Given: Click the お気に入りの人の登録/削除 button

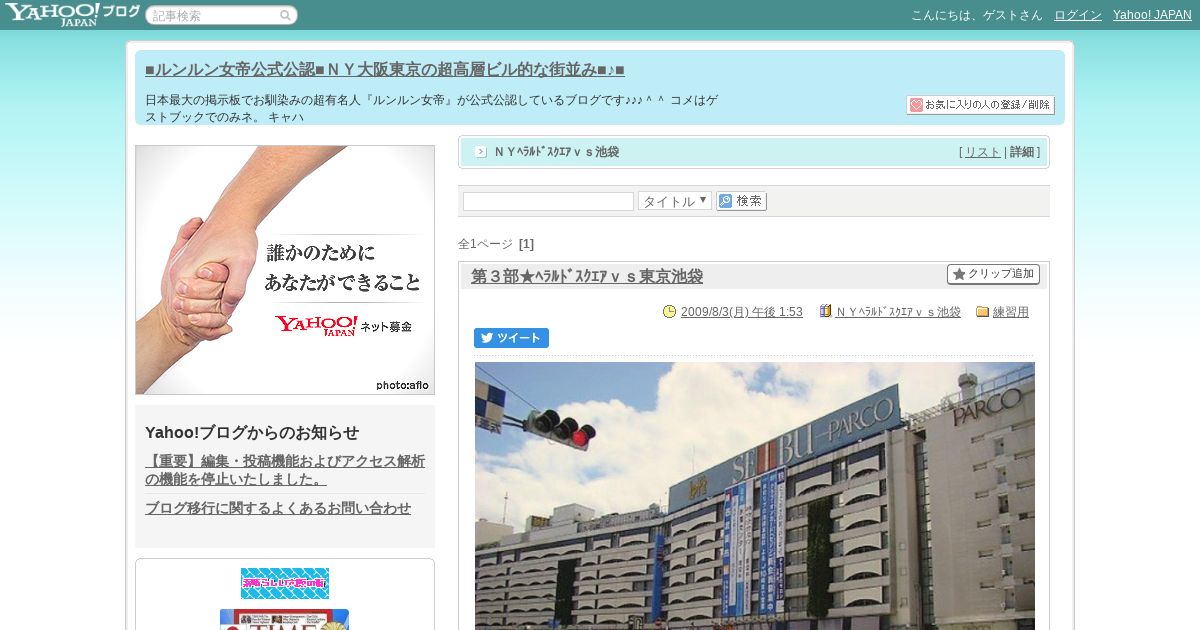Looking at the screenshot, I should (x=980, y=105).
